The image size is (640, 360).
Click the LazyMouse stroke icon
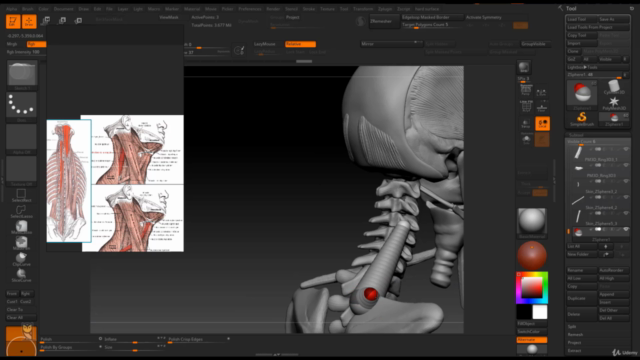tap(239, 50)
